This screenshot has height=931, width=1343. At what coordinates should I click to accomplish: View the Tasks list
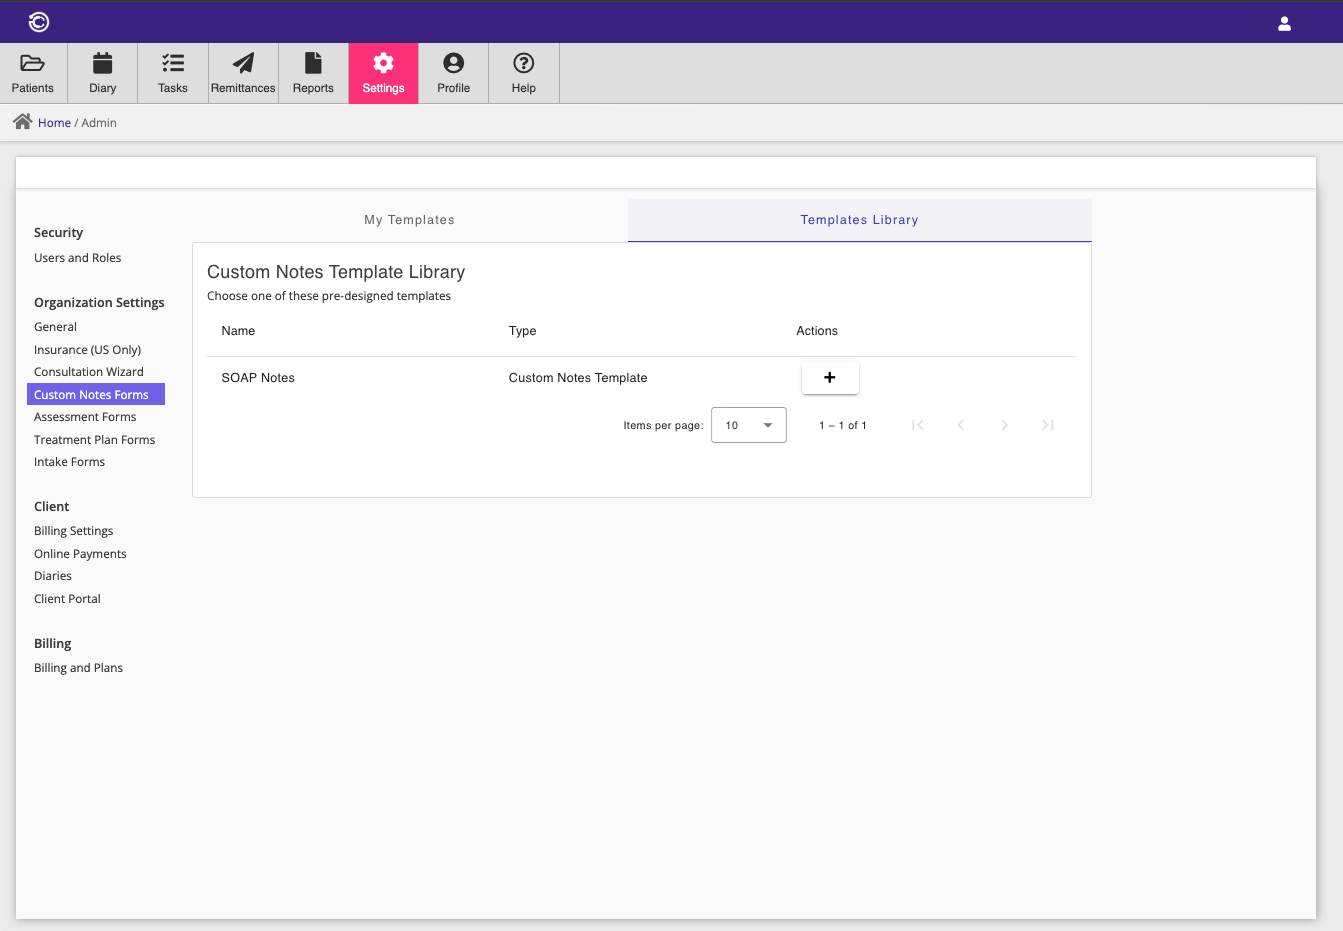click(x=172, y=72)
